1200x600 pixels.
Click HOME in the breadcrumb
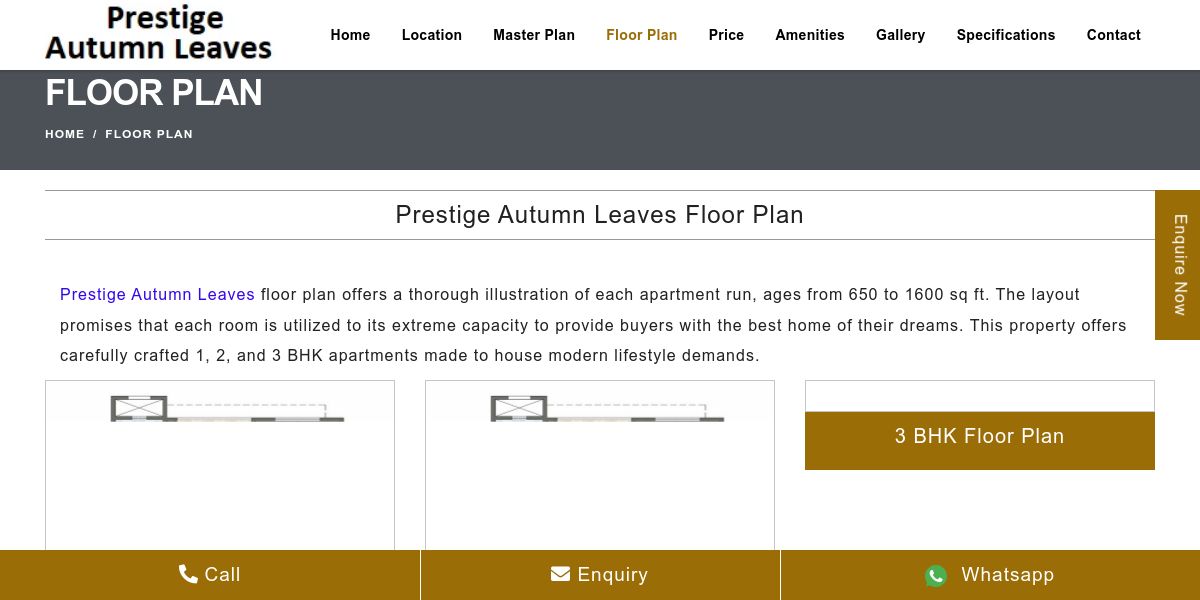(x=65, y=134)
